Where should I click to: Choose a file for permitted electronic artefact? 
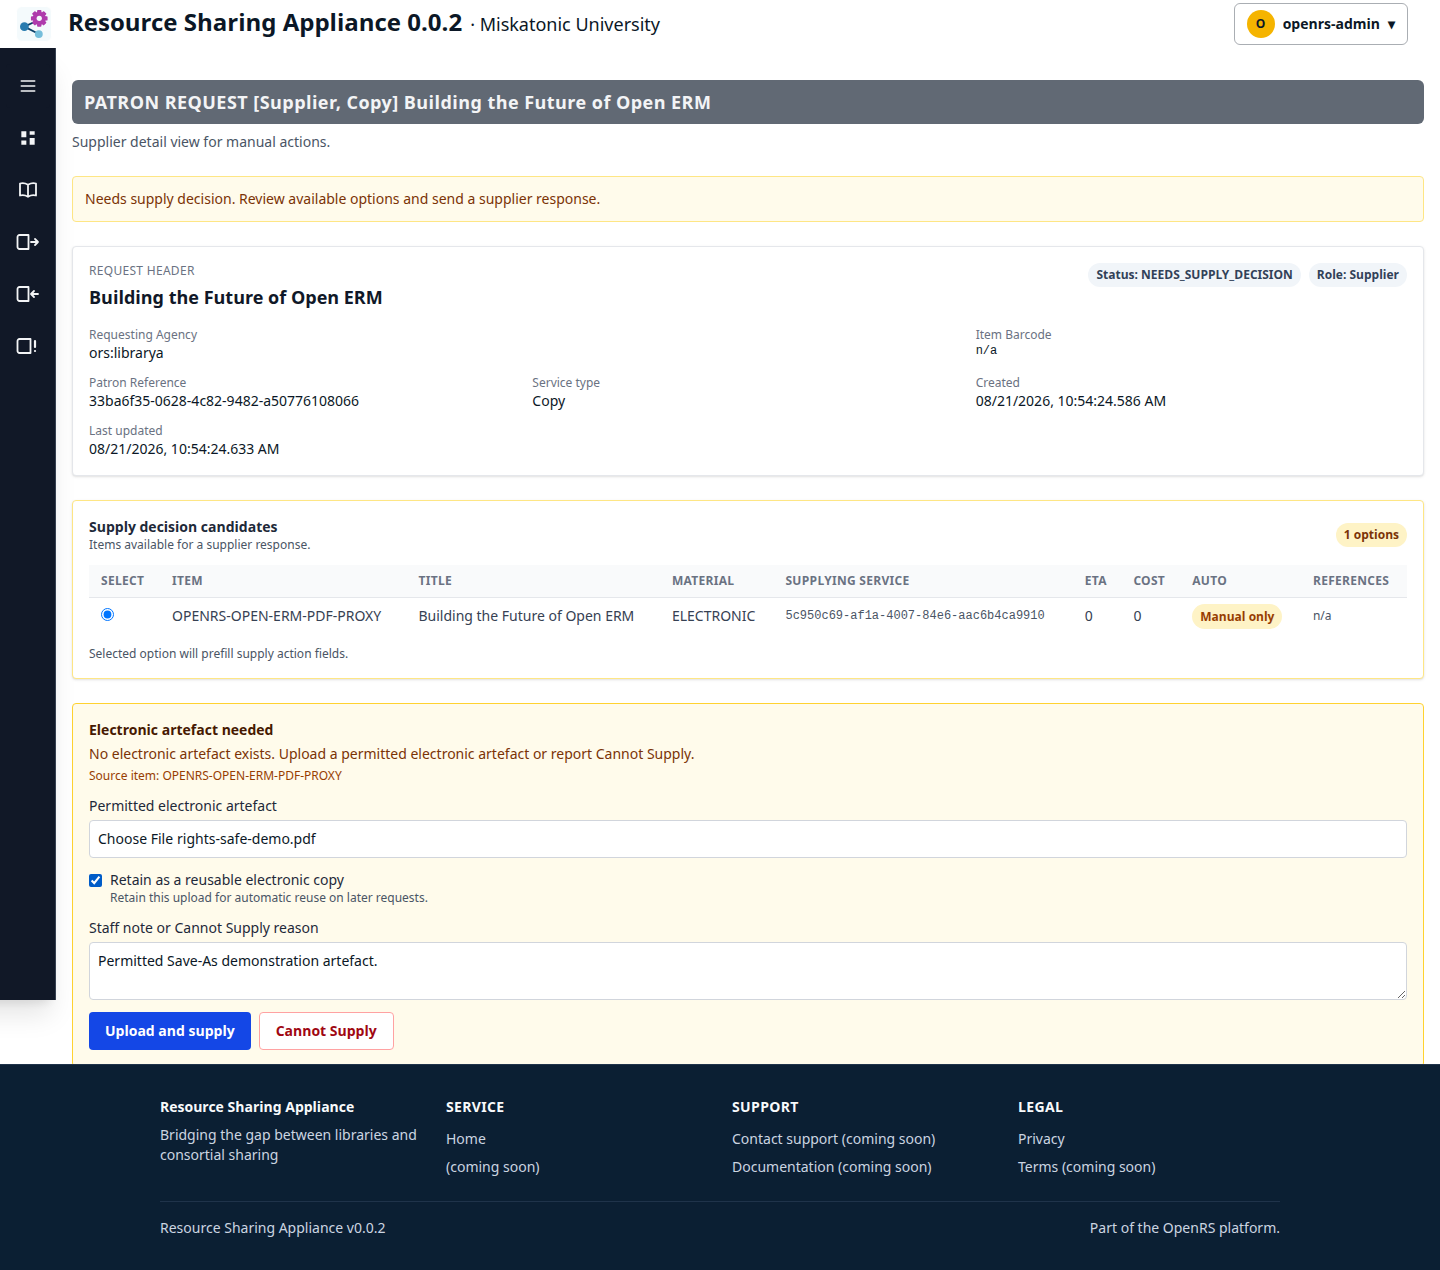(x=747, y=839)
